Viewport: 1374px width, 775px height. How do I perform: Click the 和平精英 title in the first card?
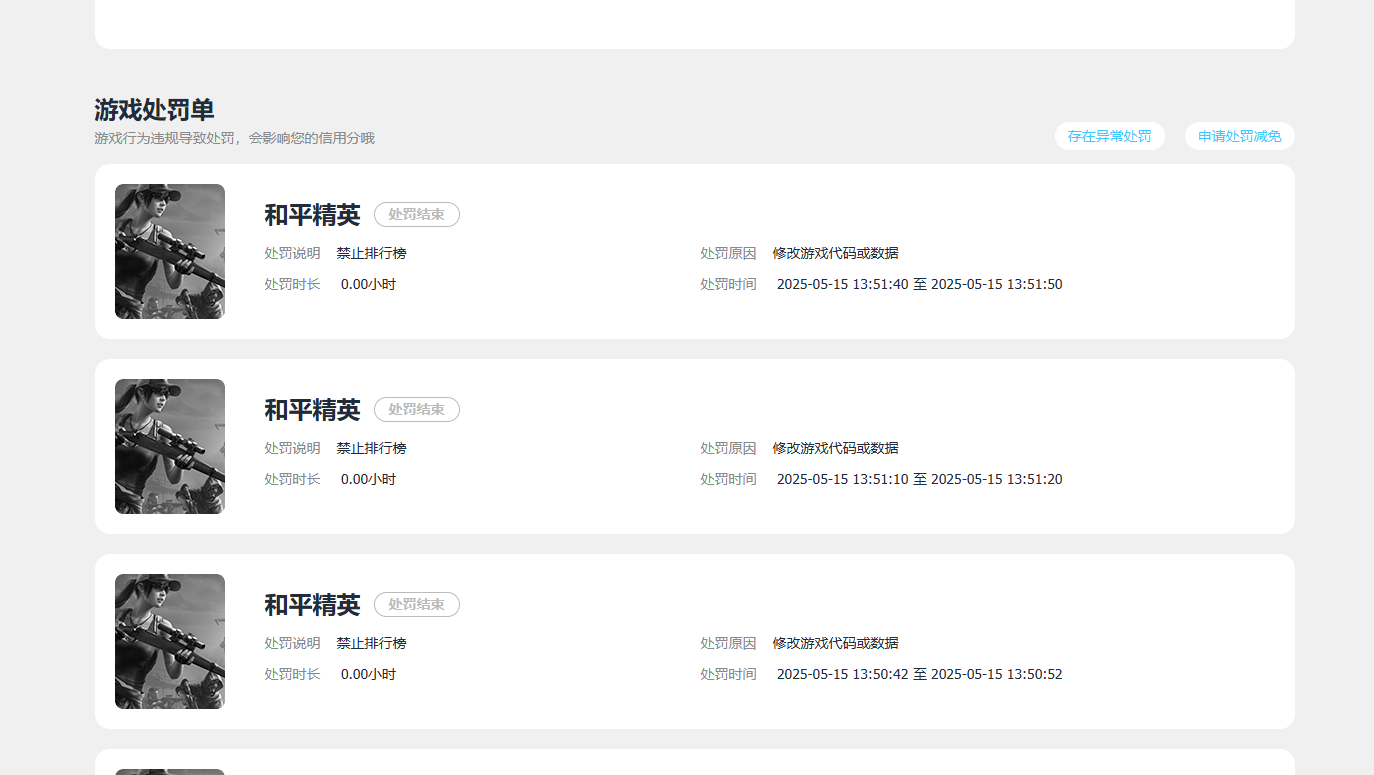(x=312, y=215)
